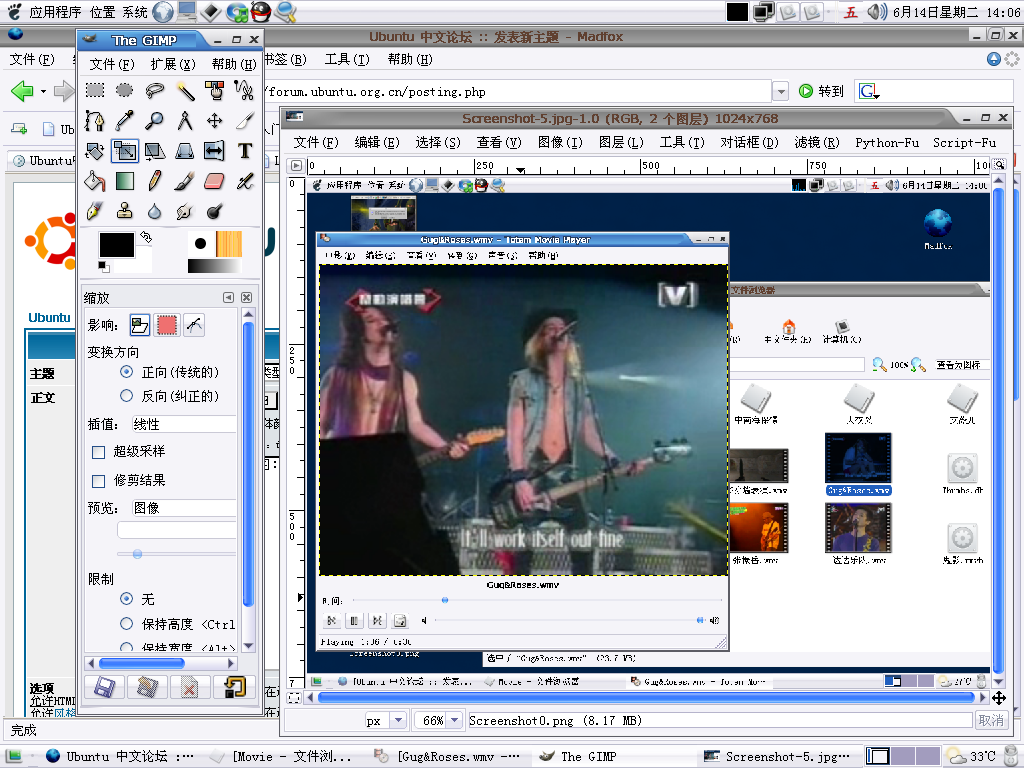The height and width of the screenshot is (768, 1024).
Task: Select the Flip tool
Action: [x=214, y=151]
